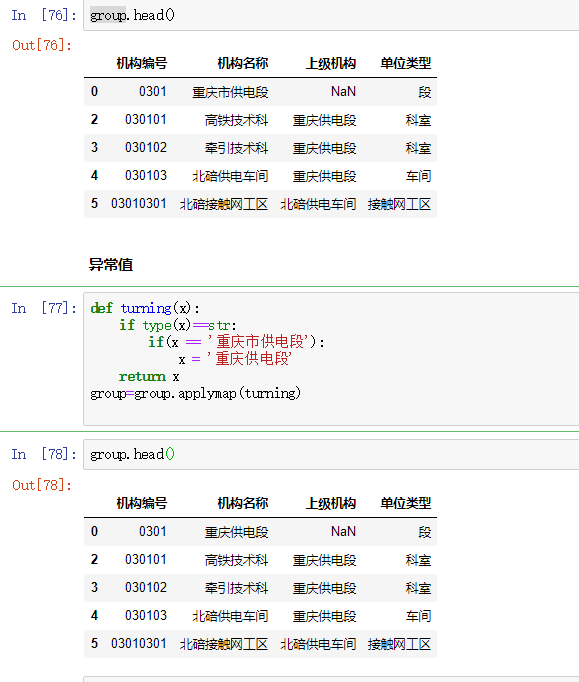The width and height of the screenshot is (579, 682).
Task: Click cell 北碚供电车间 in 机构名称 column of Out[76]
Action: click(230, 176)
